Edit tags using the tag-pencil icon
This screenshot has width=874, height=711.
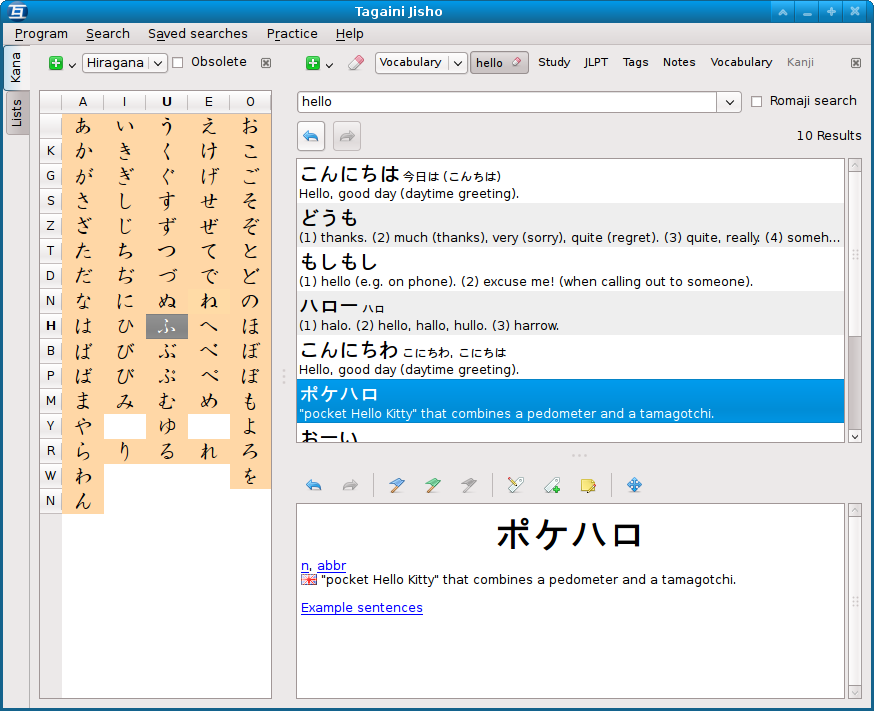tap(516, 485)
